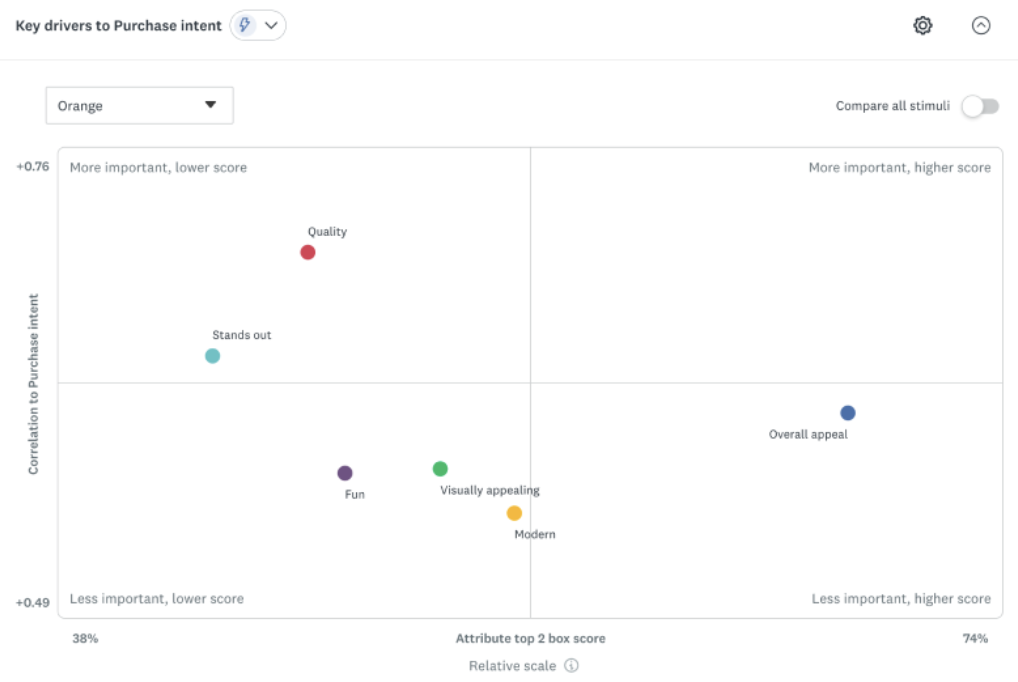The height and width of the screenshot is (682, 1018).
Task: Toggle Compare all stimuli switch
Action: [x=980, y=106]
